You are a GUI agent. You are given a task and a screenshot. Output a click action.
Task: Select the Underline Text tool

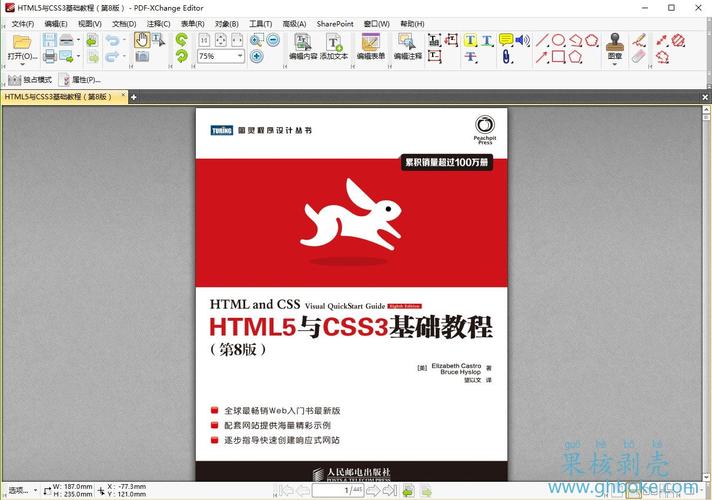pos(487,40)
